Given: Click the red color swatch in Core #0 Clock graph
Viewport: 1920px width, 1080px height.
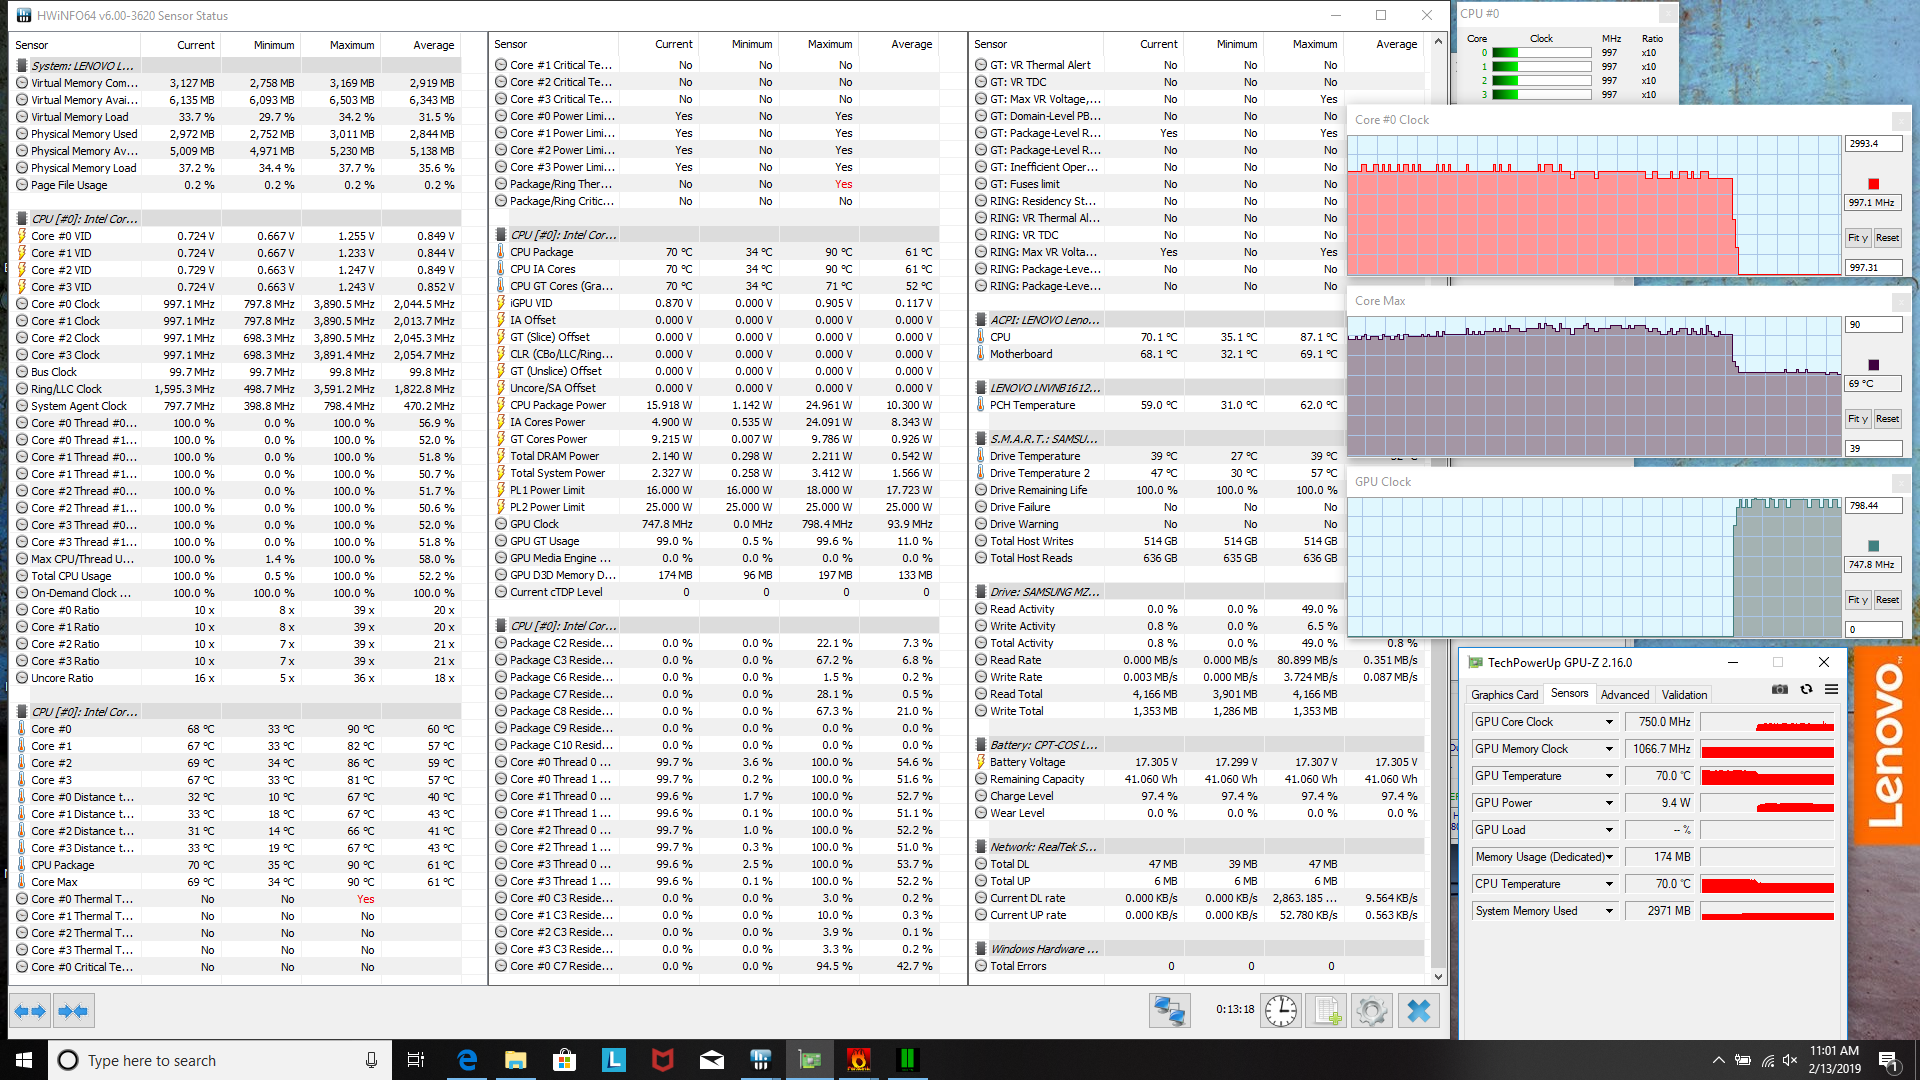Looking at the screenshot, I should pyautogui.click(x=1873, y=184).
